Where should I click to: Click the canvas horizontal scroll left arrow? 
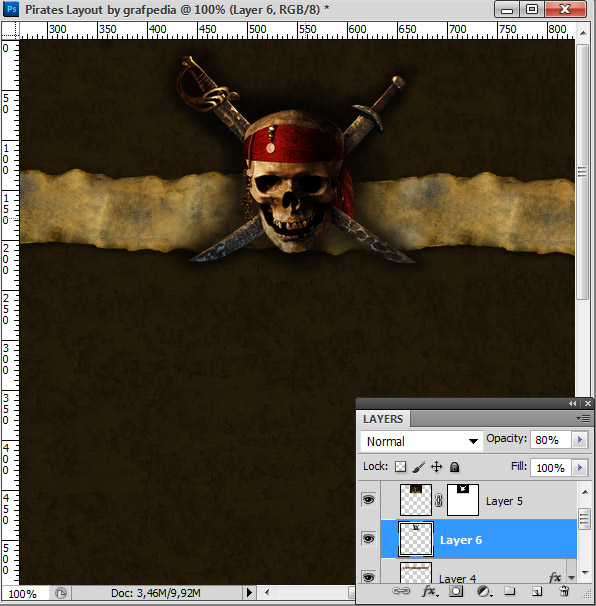266,592
